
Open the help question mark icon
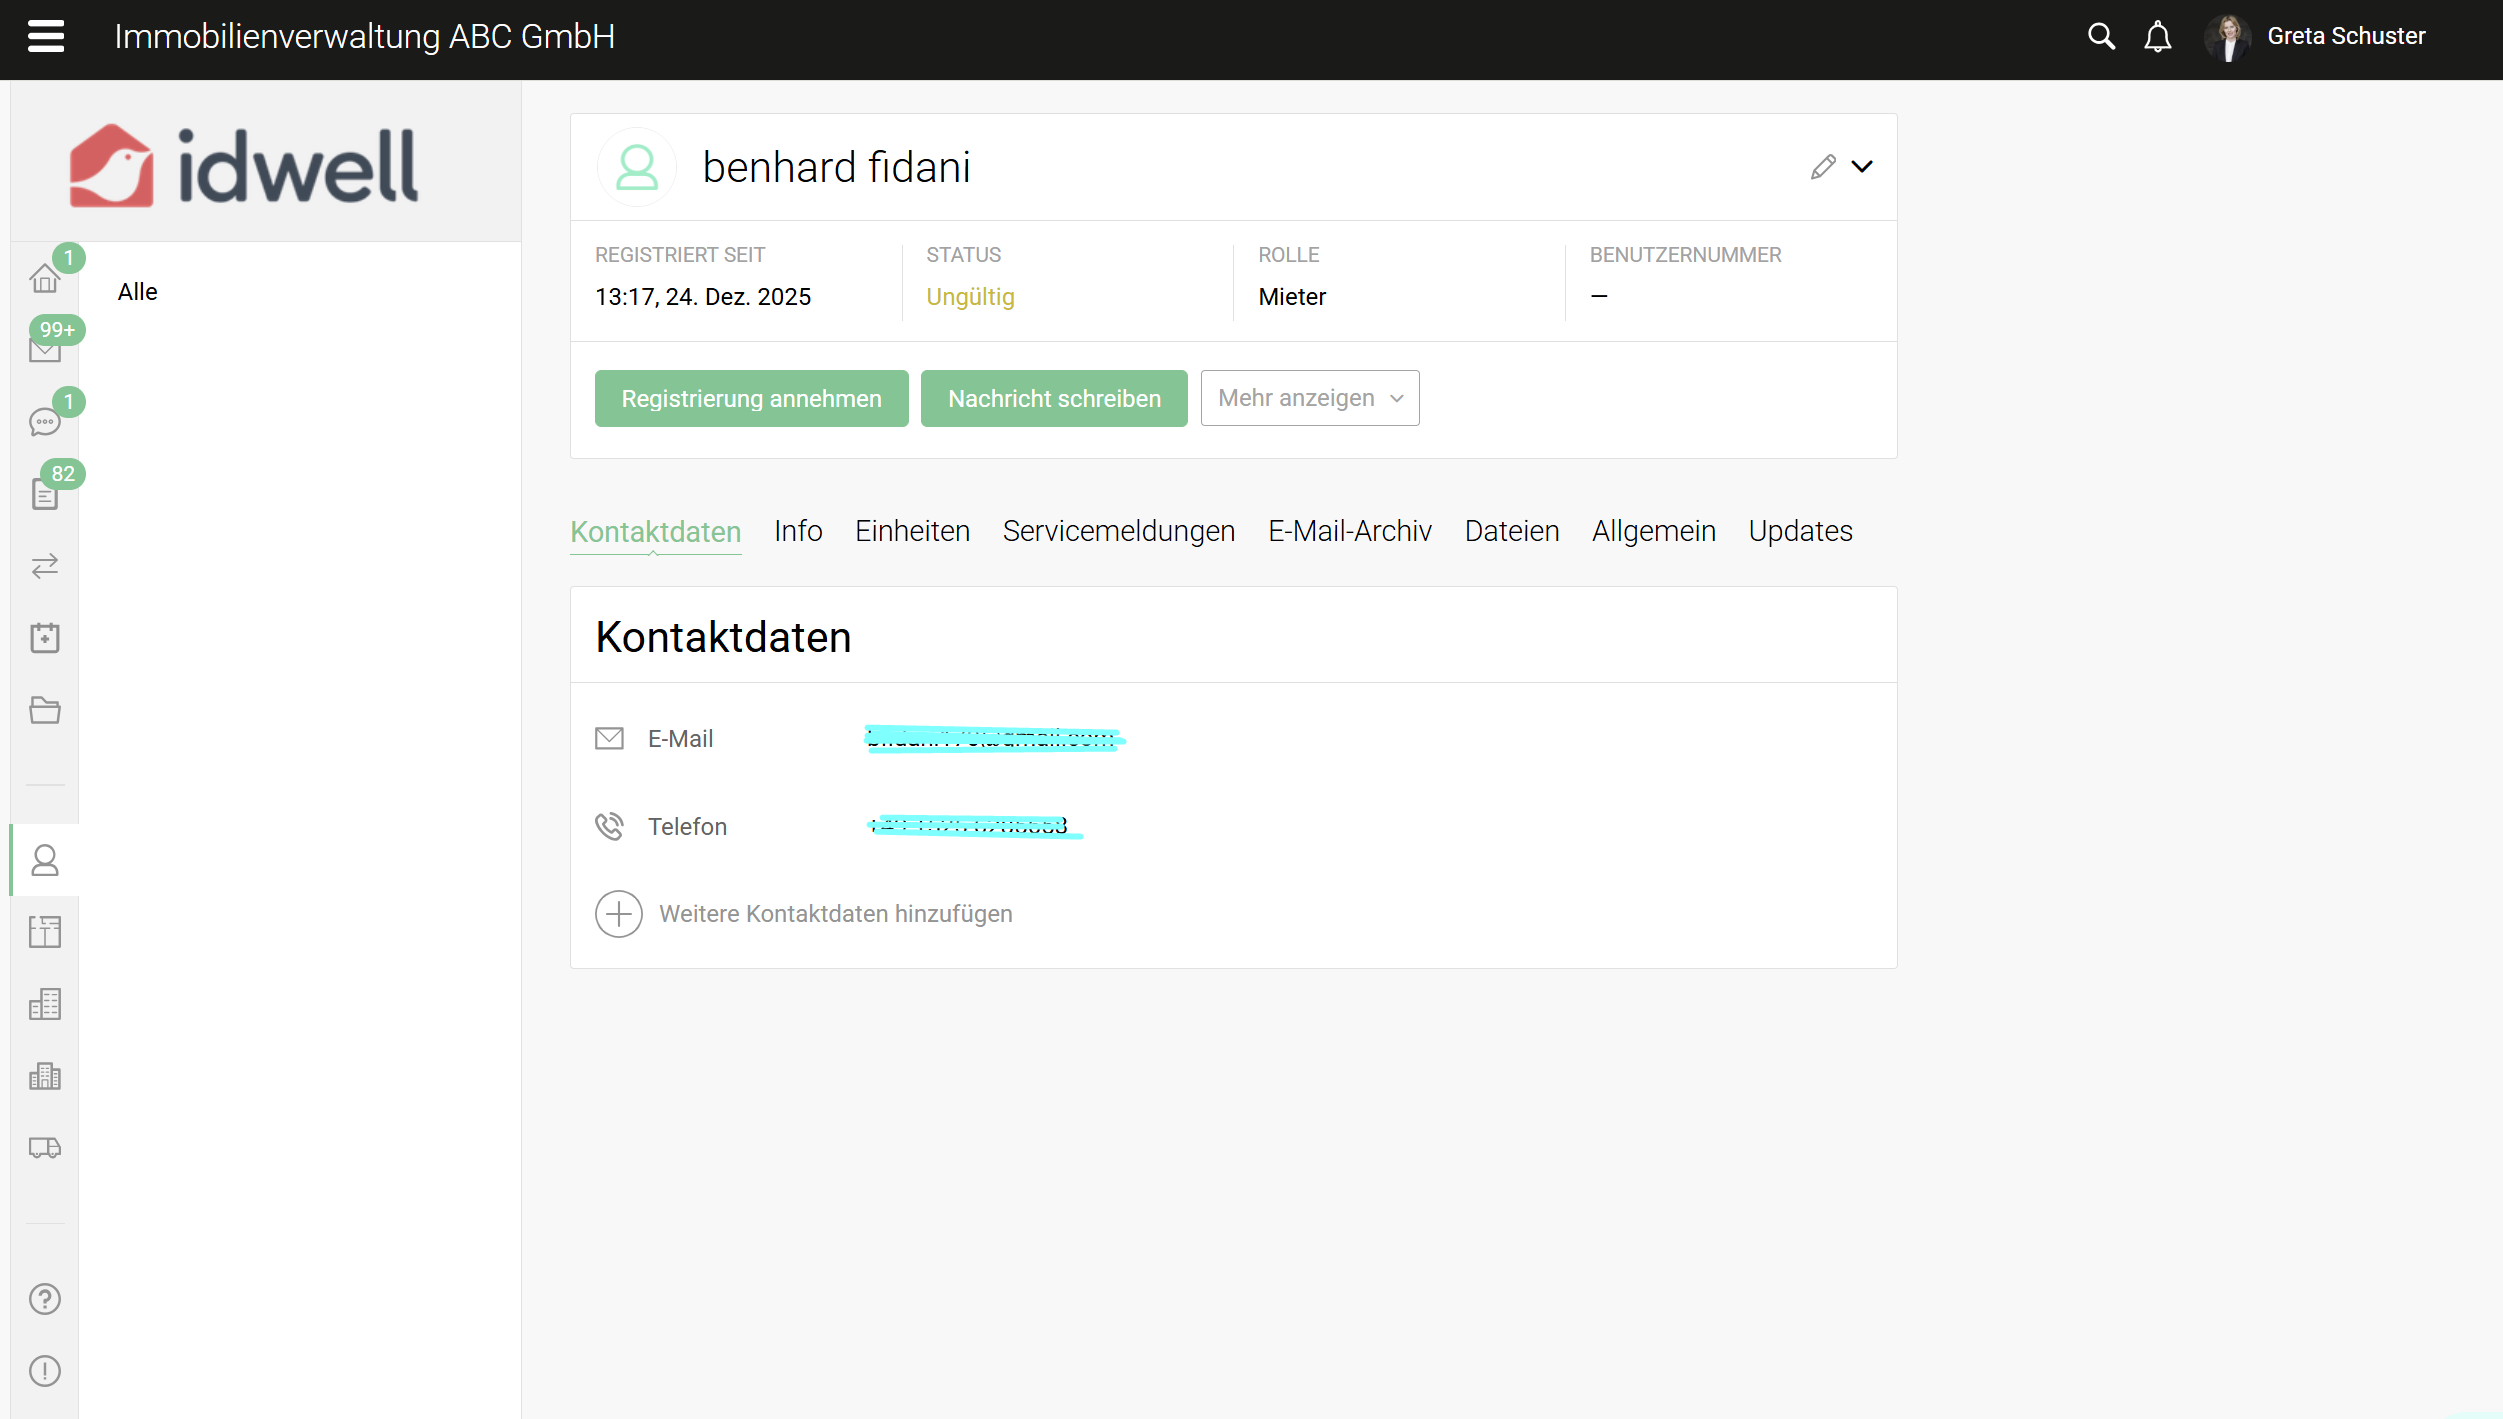45,1299
